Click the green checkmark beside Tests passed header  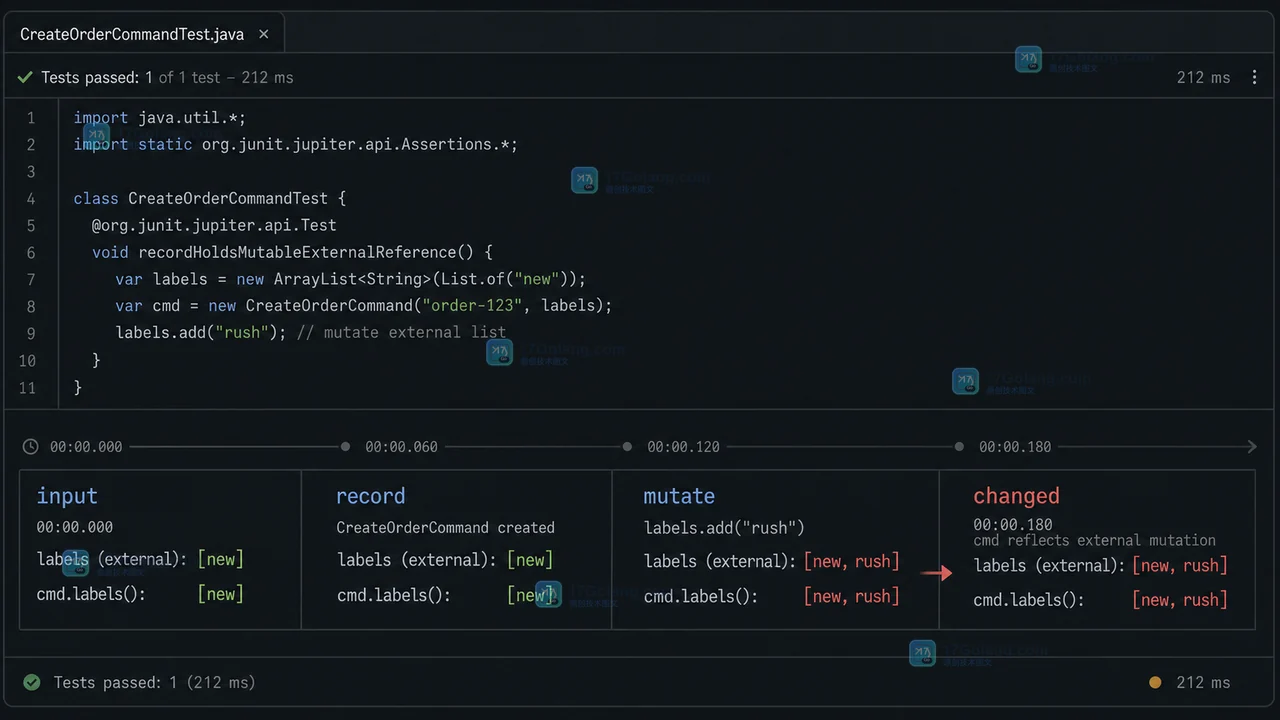coord(25,77)
